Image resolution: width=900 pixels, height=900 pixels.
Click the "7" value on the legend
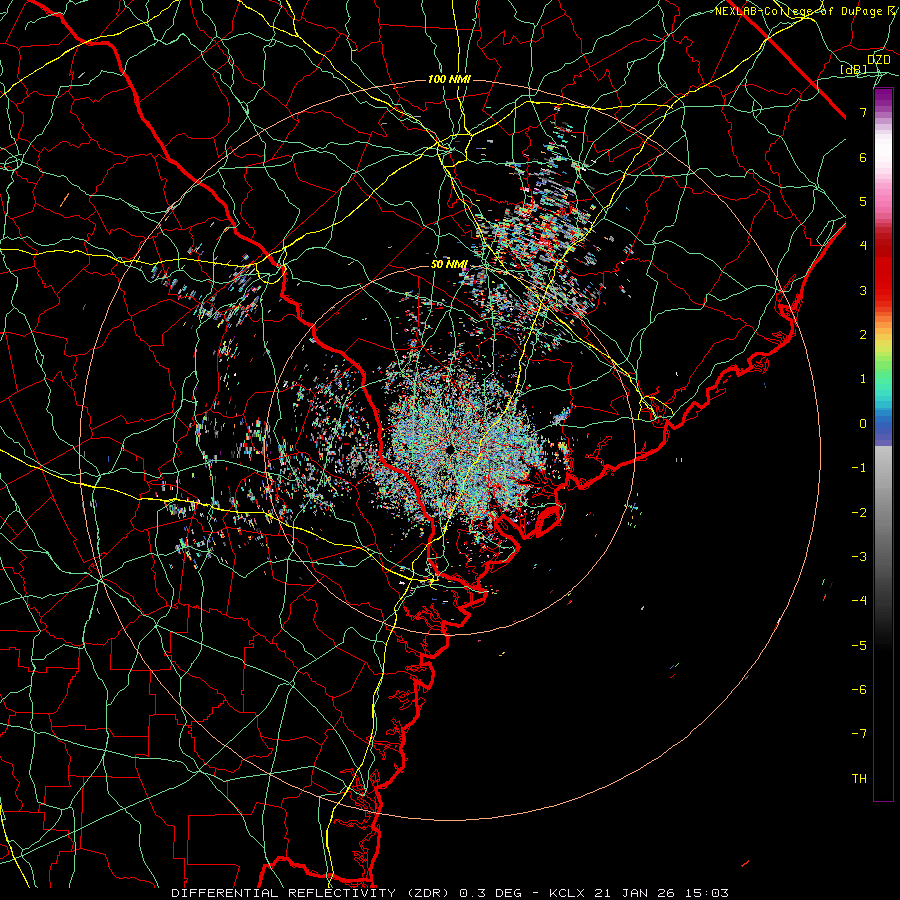[x=863, y=112]
